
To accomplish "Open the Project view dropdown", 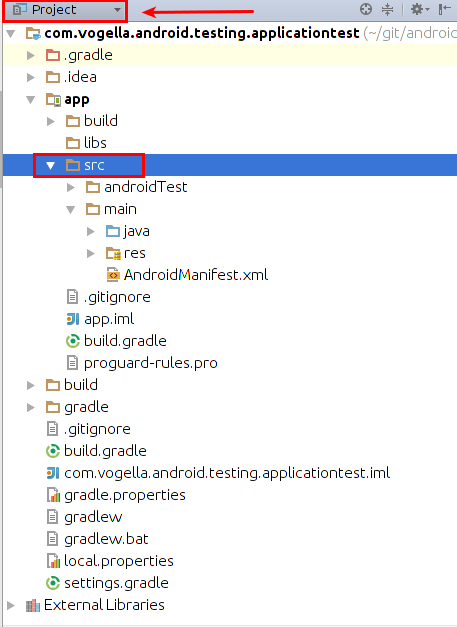I will 65,10.
